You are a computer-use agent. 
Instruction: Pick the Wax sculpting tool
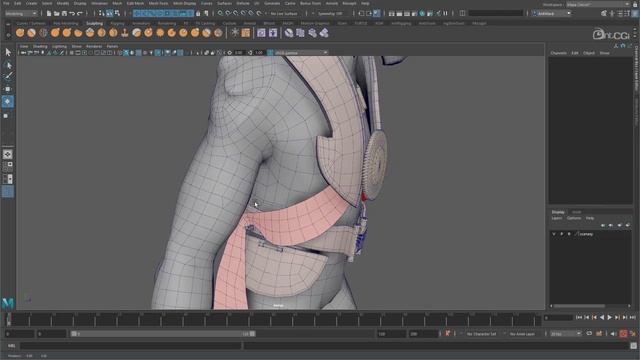pos(137,33)
